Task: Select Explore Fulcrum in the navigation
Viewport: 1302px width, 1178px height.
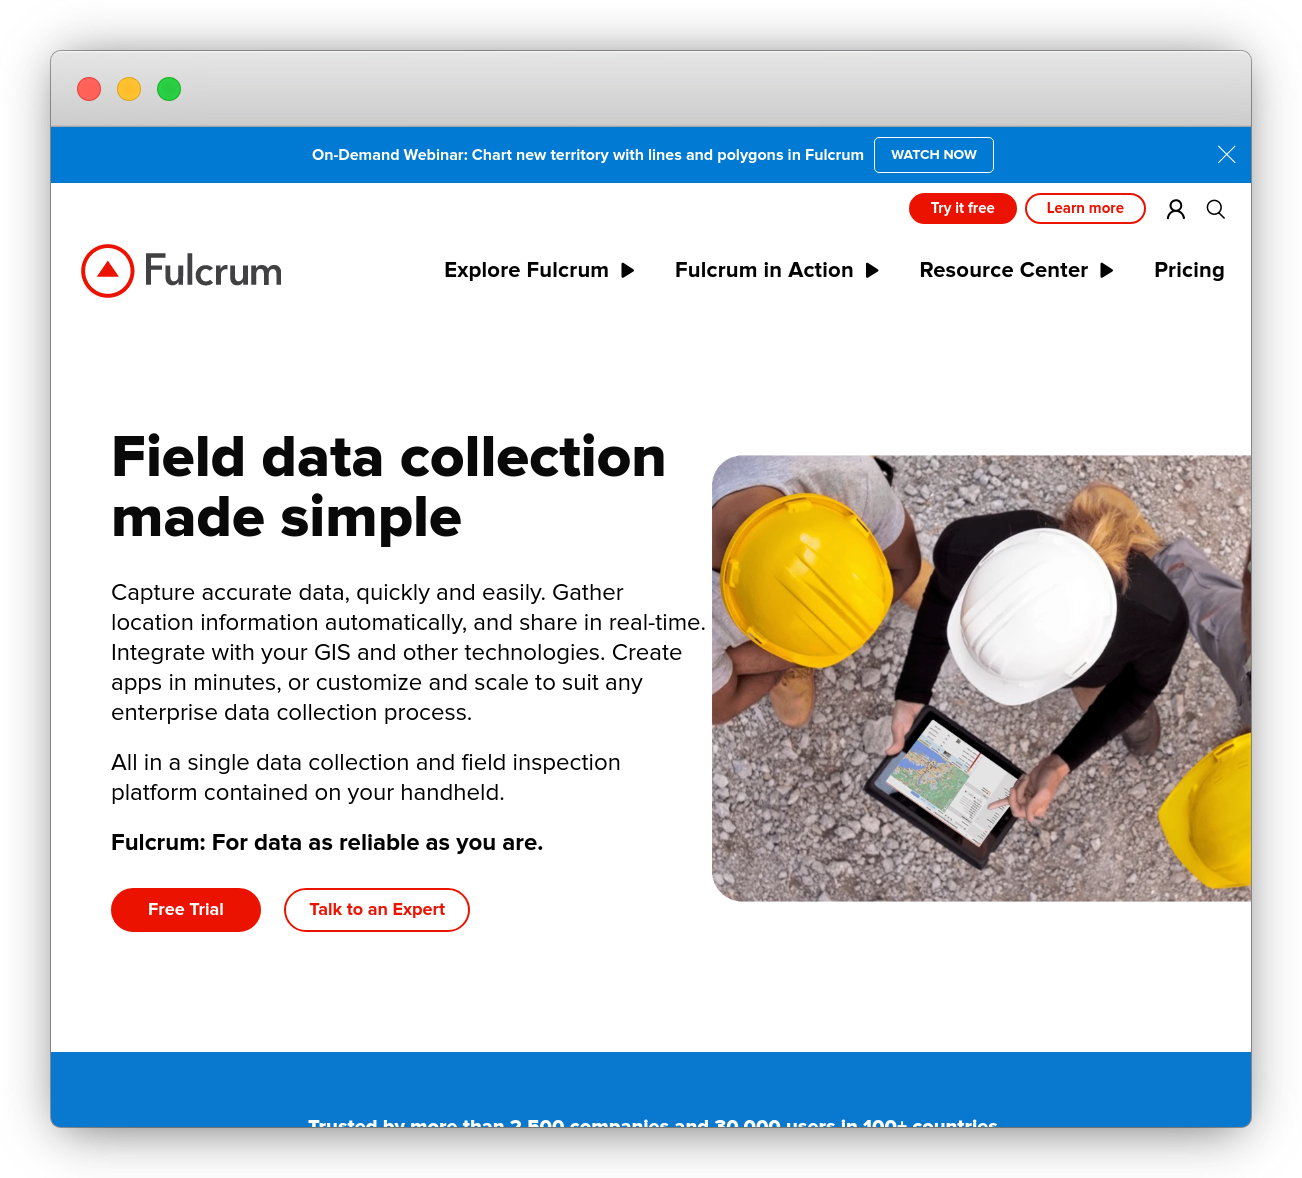Action: pyautogui.click(x=526, y=270)
